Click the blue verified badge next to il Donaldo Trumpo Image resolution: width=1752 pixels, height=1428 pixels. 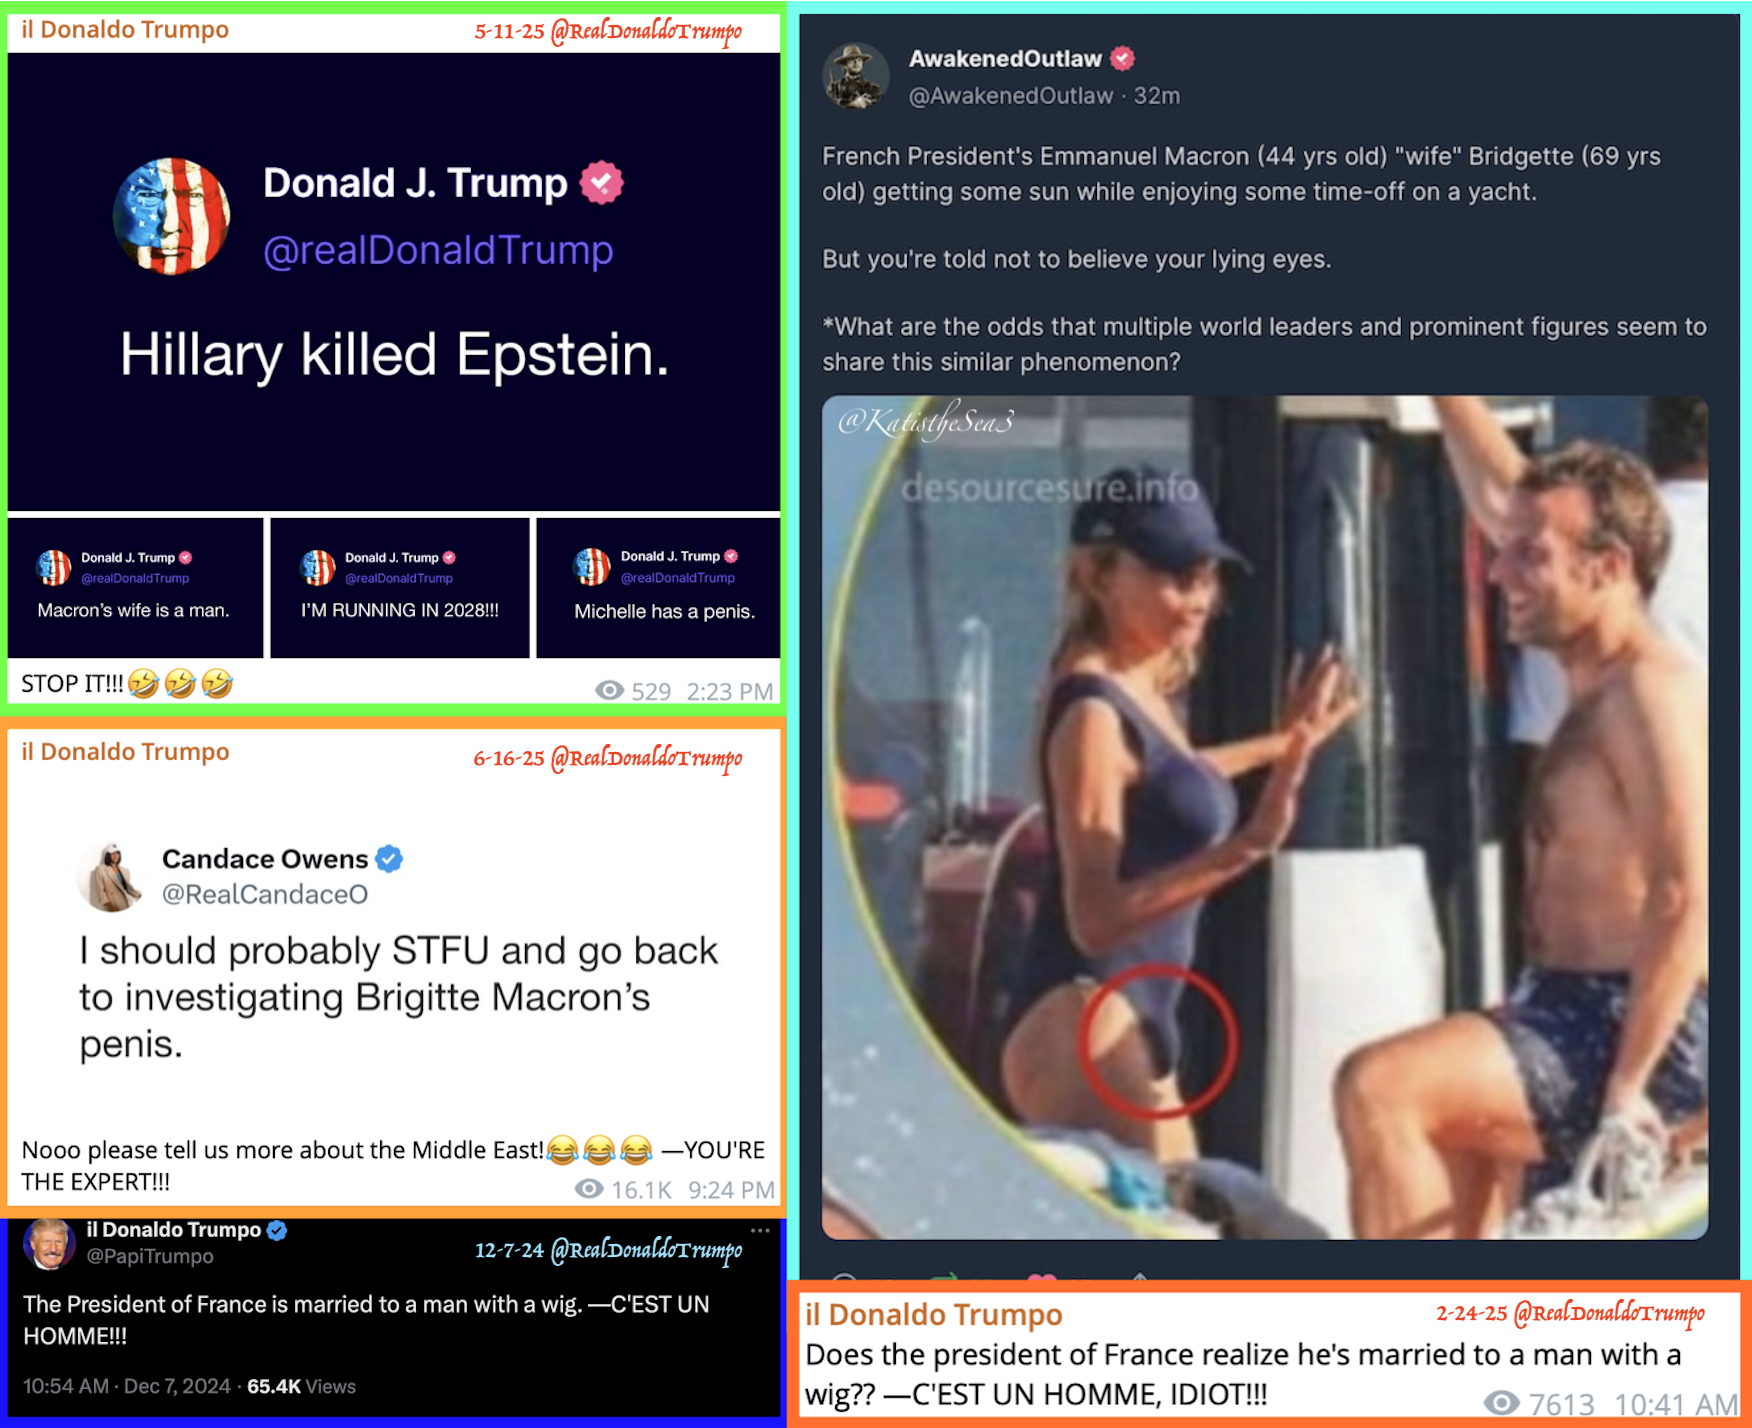[x=277, y=1231]
